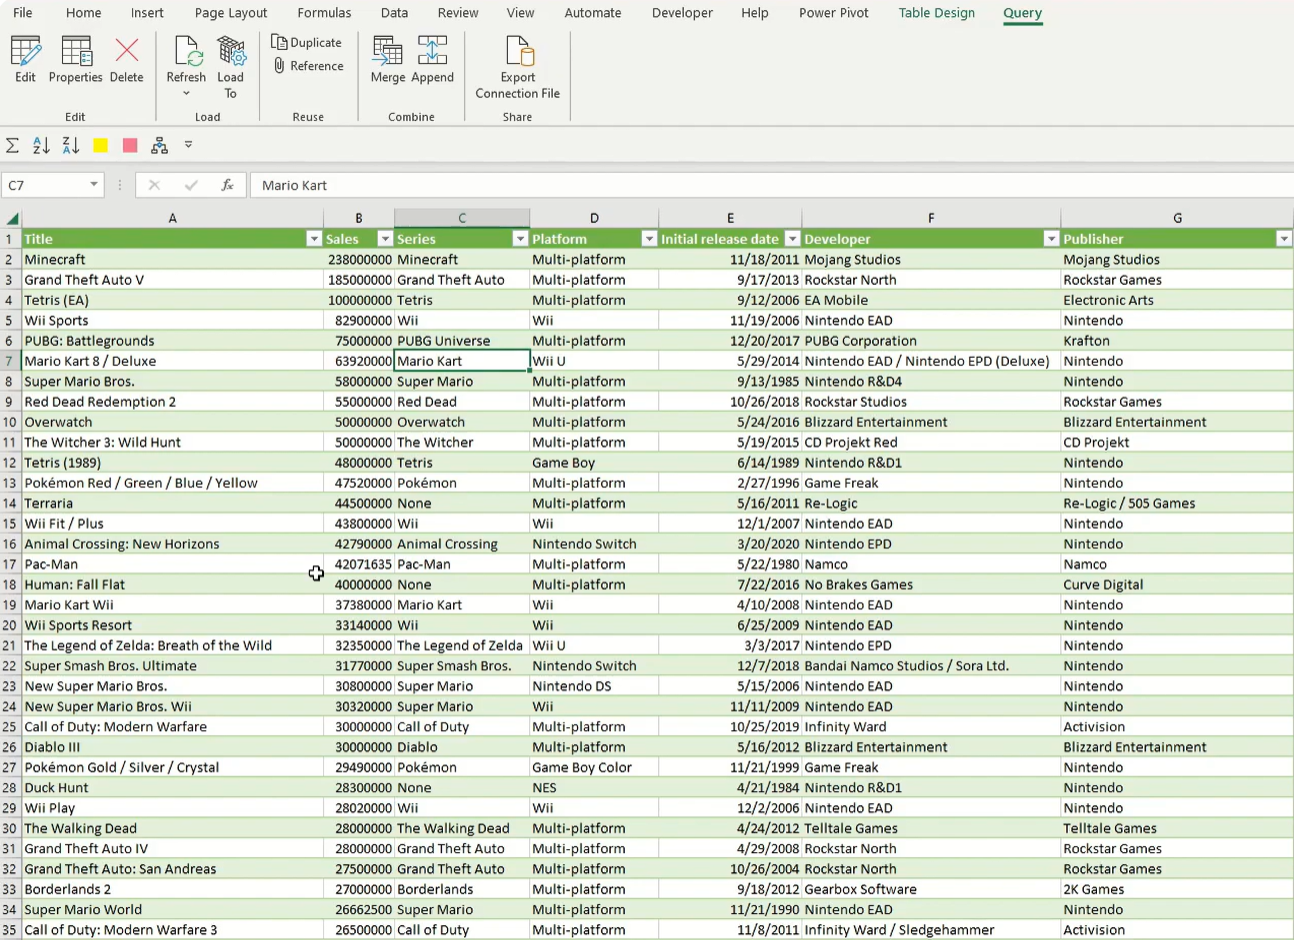Duplicate the query
This screenshot has width=1294, height=940.
pyautogui.click(x=307, y=42)
